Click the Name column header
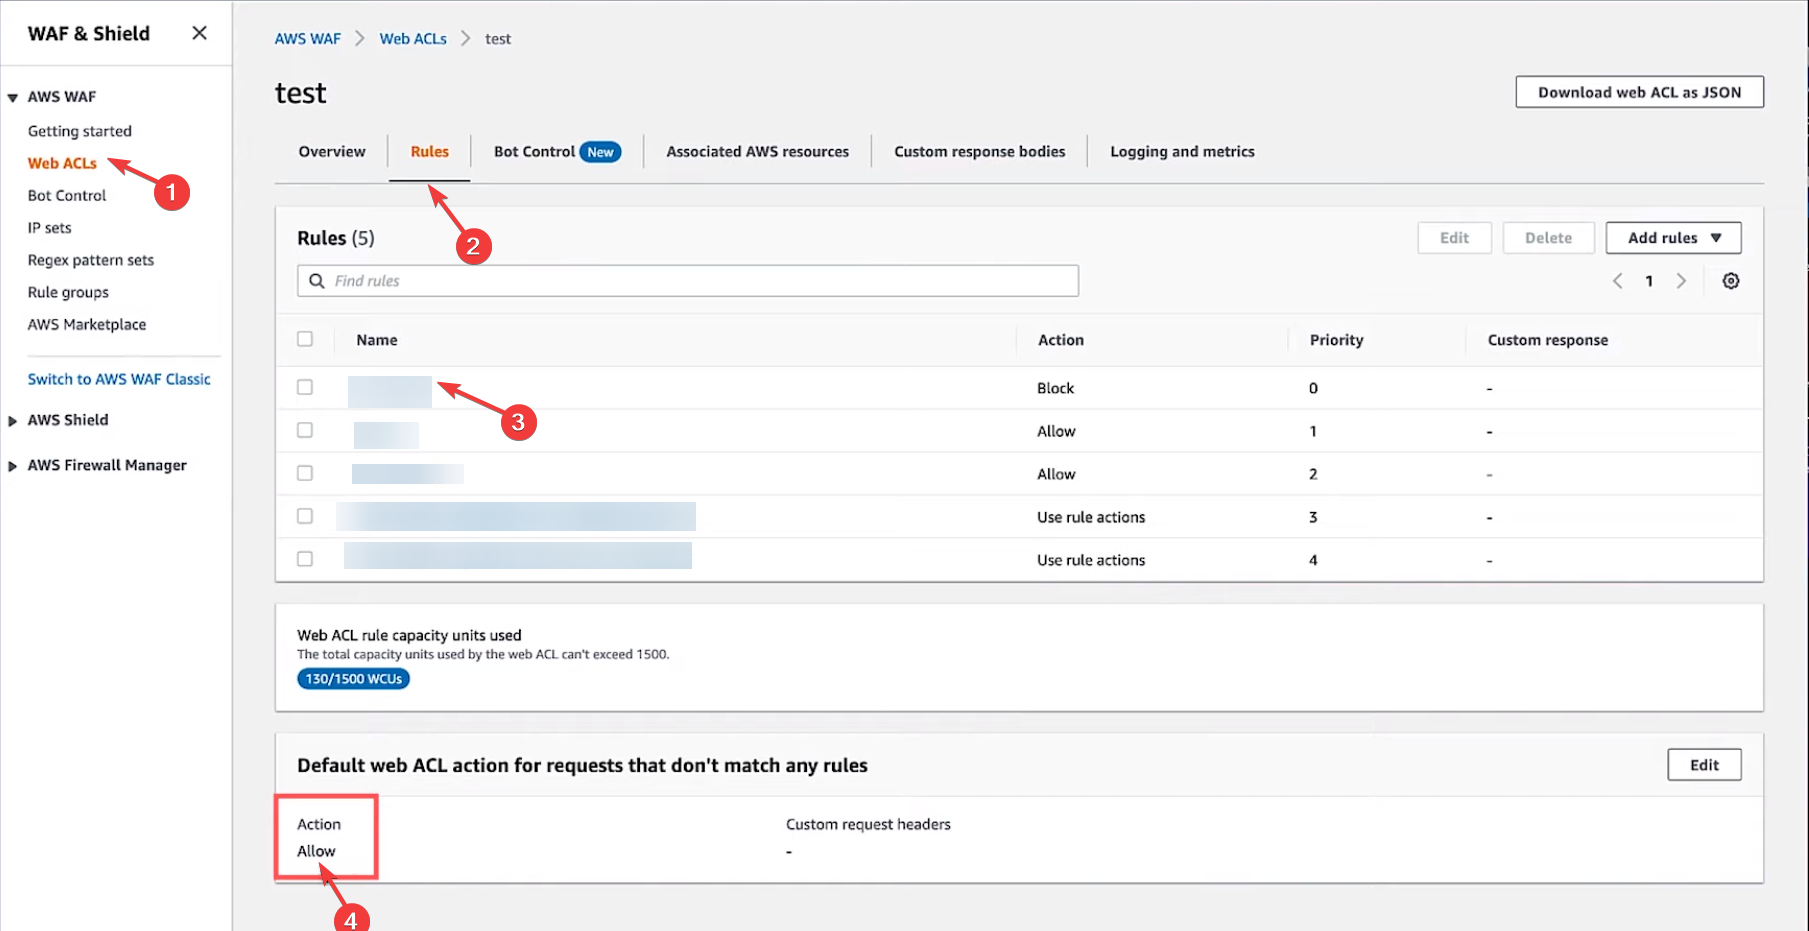1809x931 pixels. tap(377, 340)
